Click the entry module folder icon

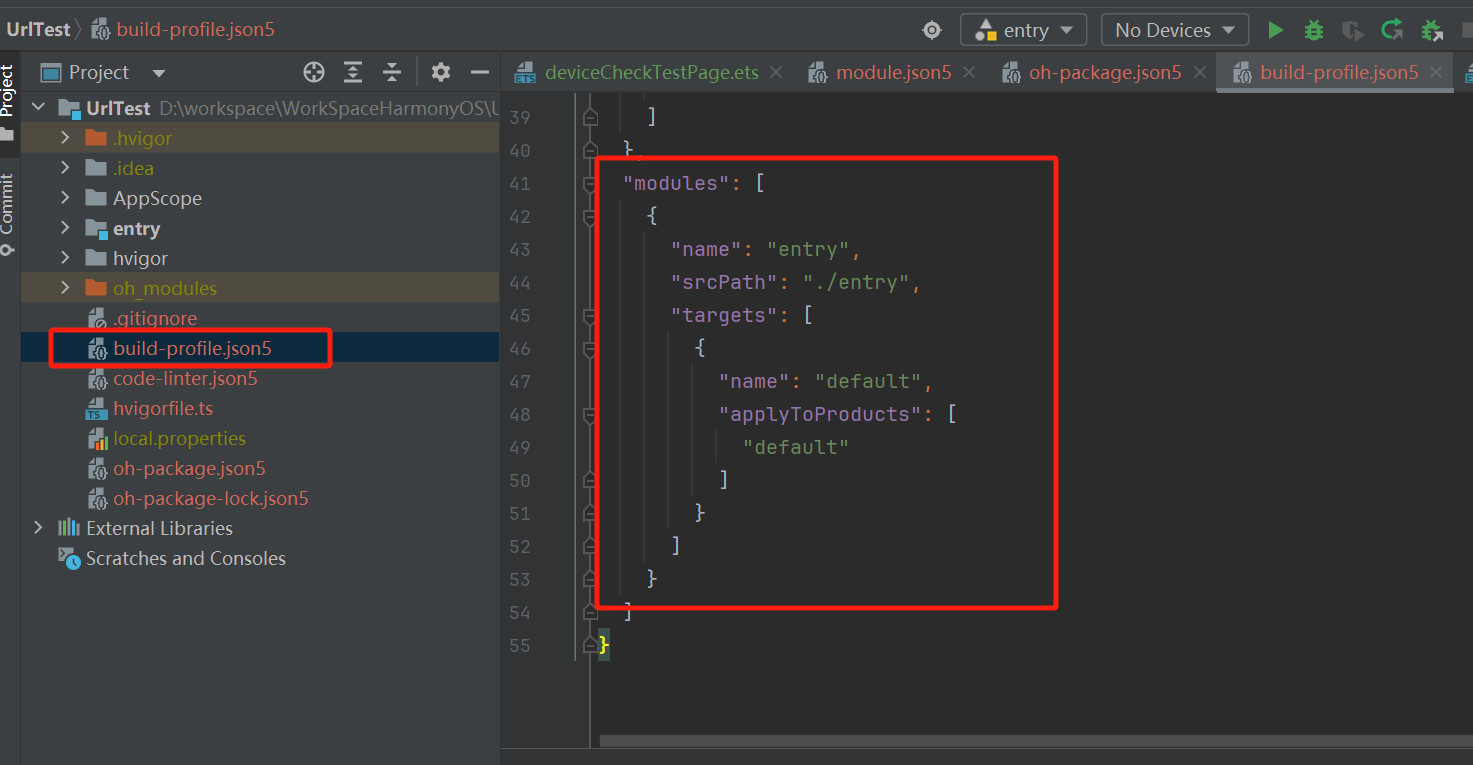point(97,229)
